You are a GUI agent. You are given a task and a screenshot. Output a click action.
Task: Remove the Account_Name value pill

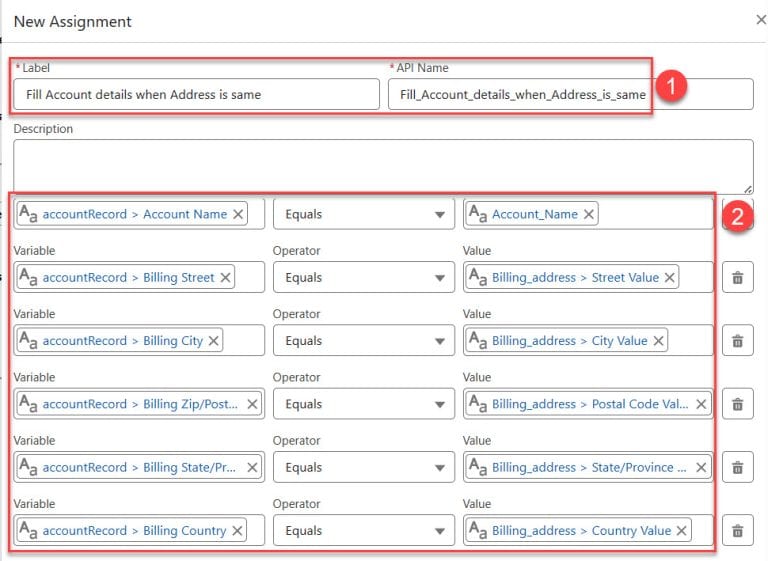point(589,214)
